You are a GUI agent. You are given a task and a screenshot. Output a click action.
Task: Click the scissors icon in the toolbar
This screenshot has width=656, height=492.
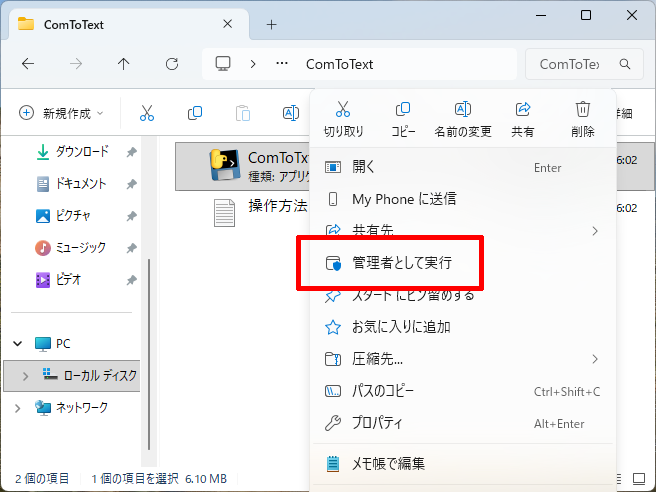point(147,113)
